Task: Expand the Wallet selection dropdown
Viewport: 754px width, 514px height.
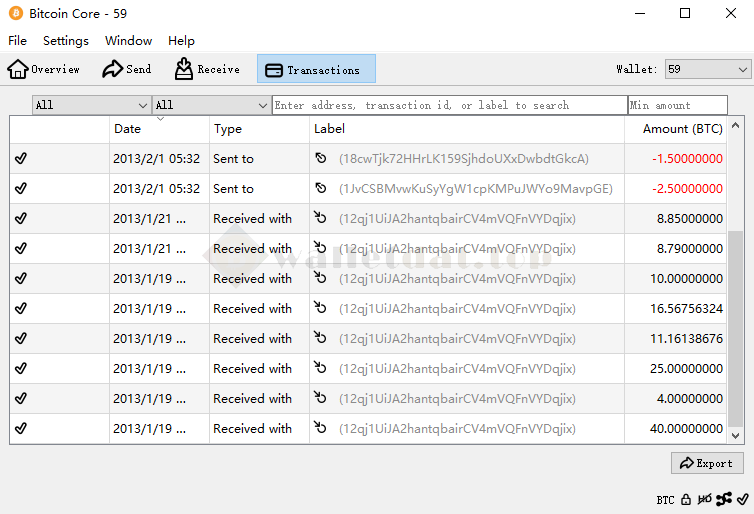Action: click(707, 69)
